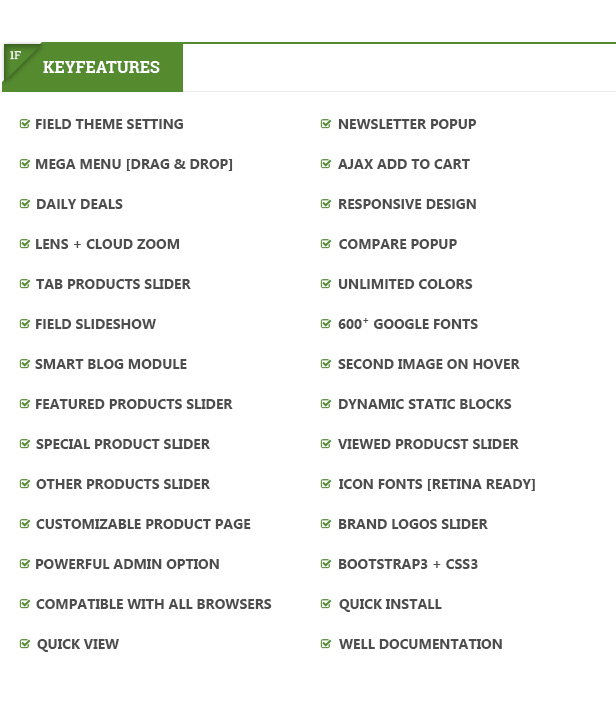Viewport: 616px width, 704px height.
Task: Click check icon beside Quick View
Action: point(25,644)
